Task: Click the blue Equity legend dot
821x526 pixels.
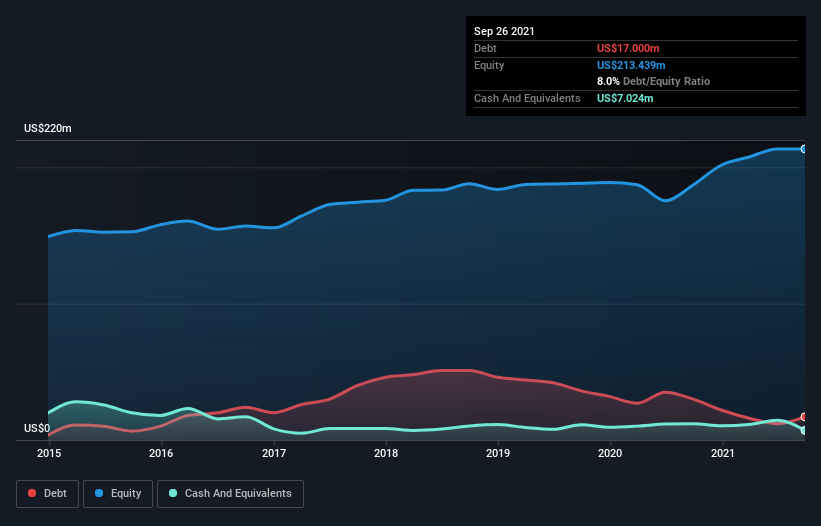Action: tap(99, 494)
